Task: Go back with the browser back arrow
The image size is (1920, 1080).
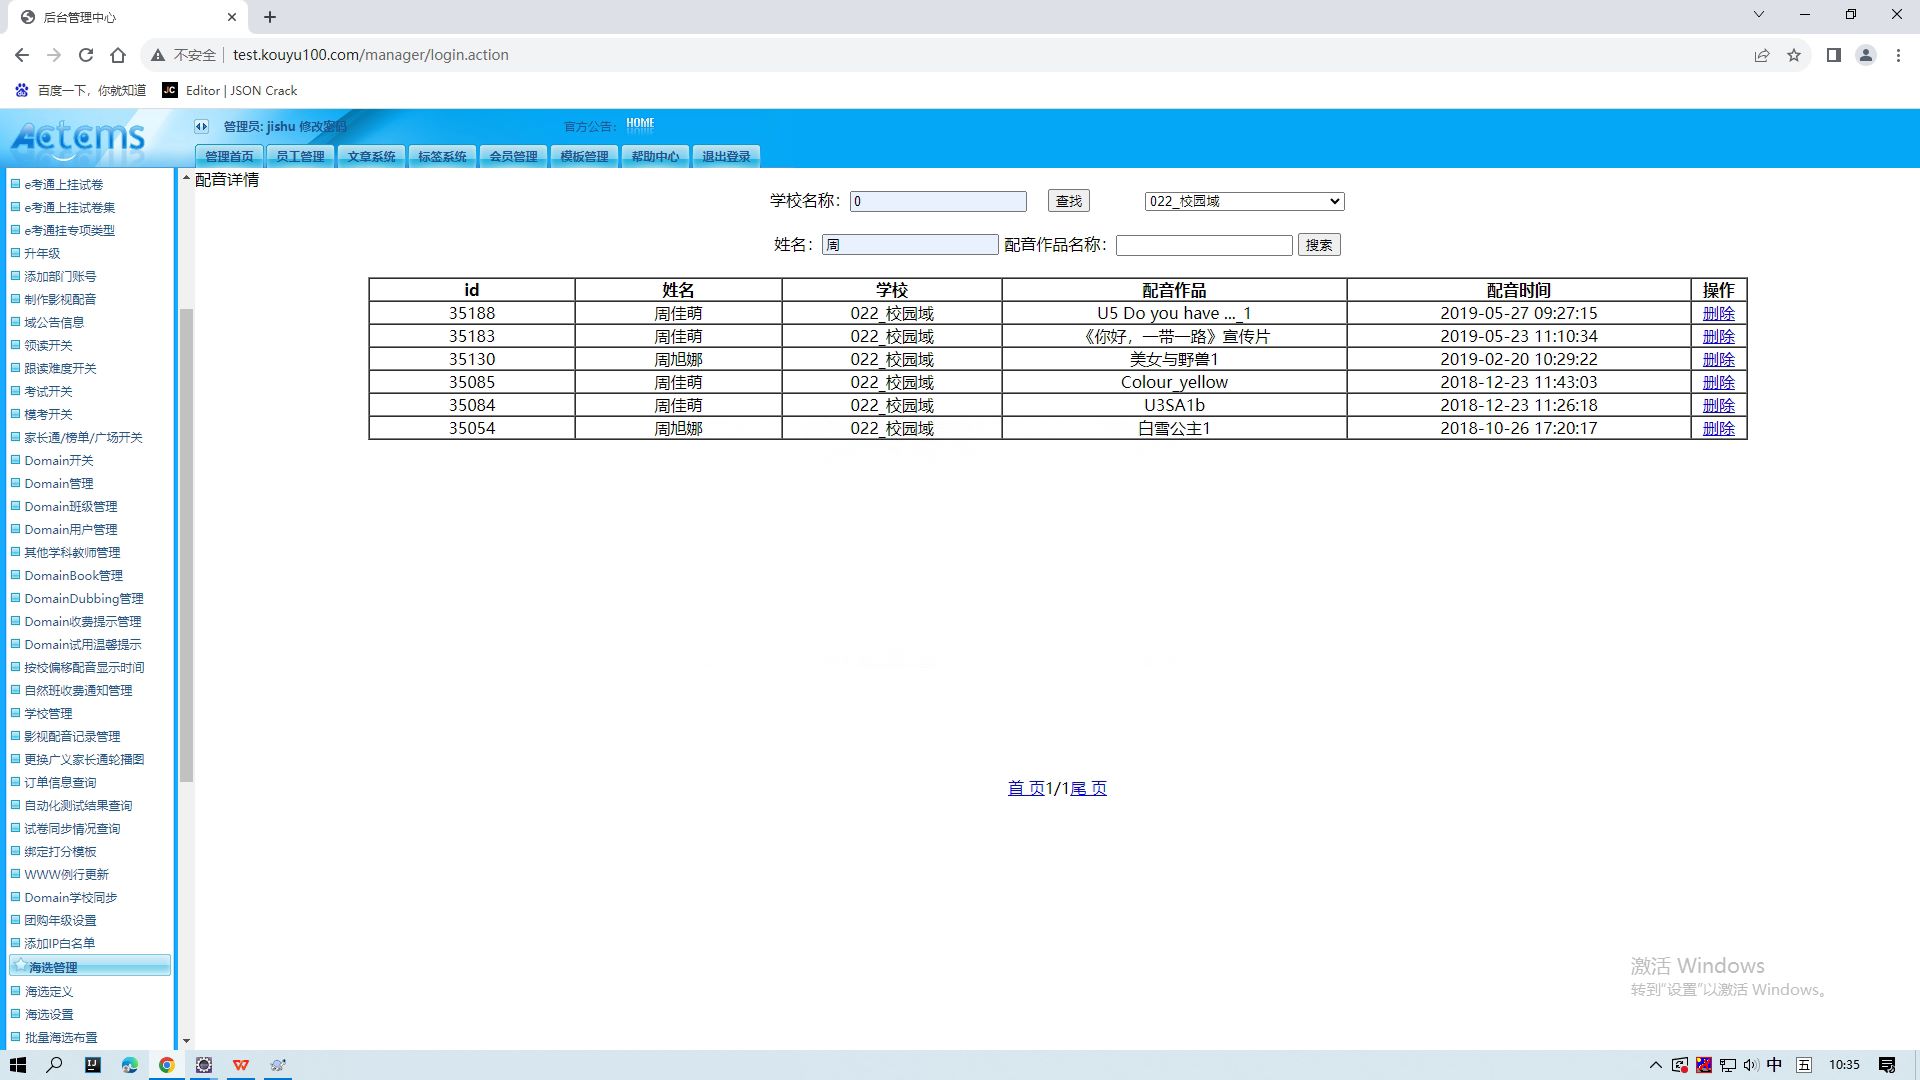Action: pos(22,55)
